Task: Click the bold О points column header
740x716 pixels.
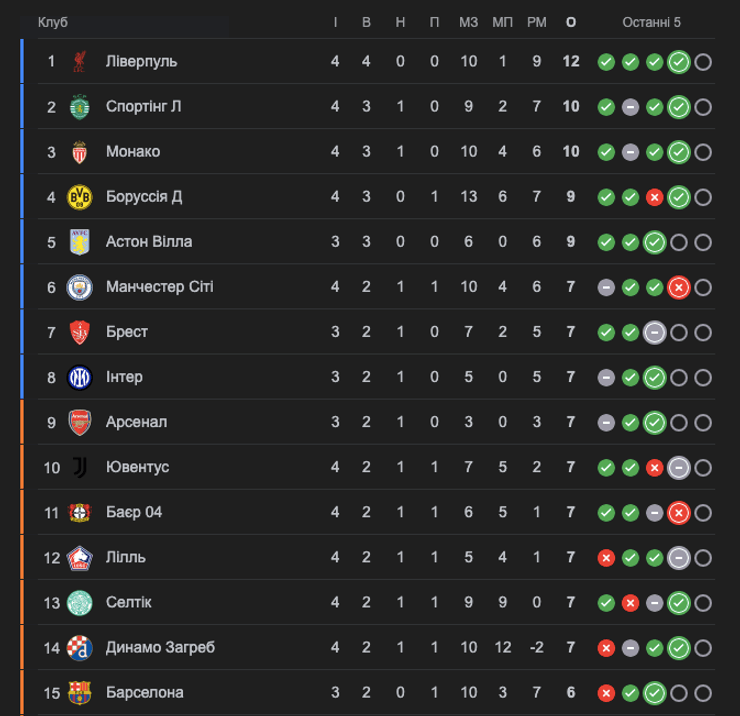Action: coord(571,22)
